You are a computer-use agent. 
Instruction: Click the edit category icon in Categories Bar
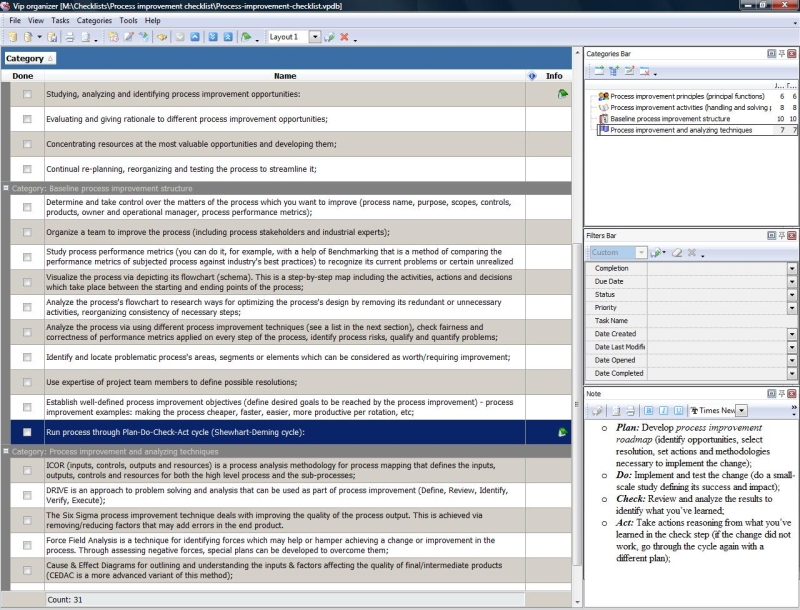coord(629,71)
